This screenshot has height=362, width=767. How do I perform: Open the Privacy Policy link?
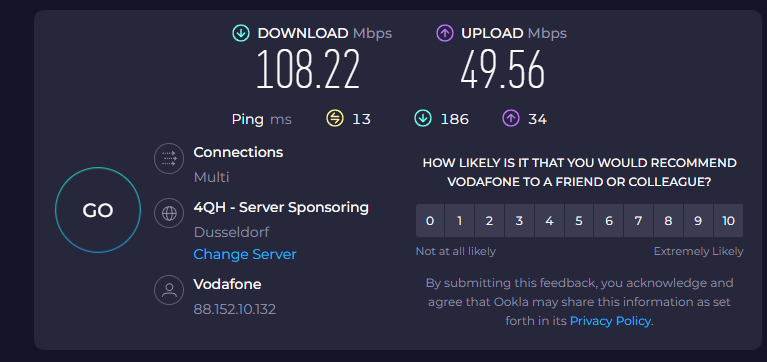tap(610, 321)
